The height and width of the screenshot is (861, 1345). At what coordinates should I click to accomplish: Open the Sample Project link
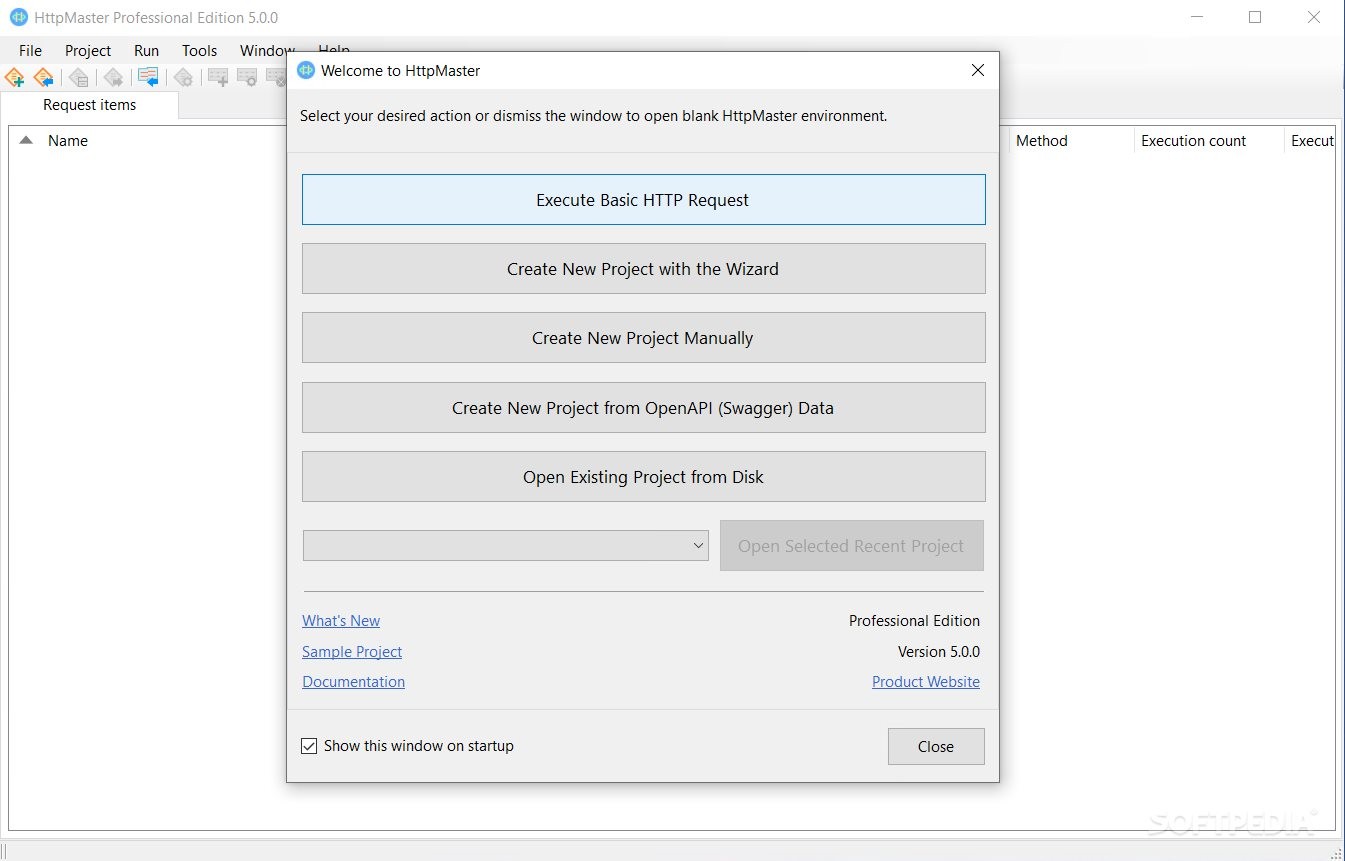coord(352,652)
